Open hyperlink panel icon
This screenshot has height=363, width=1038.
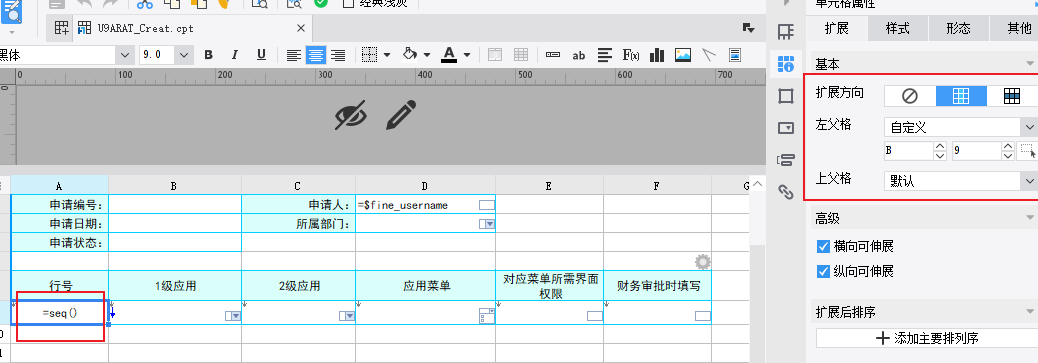[x=786, y=191]
